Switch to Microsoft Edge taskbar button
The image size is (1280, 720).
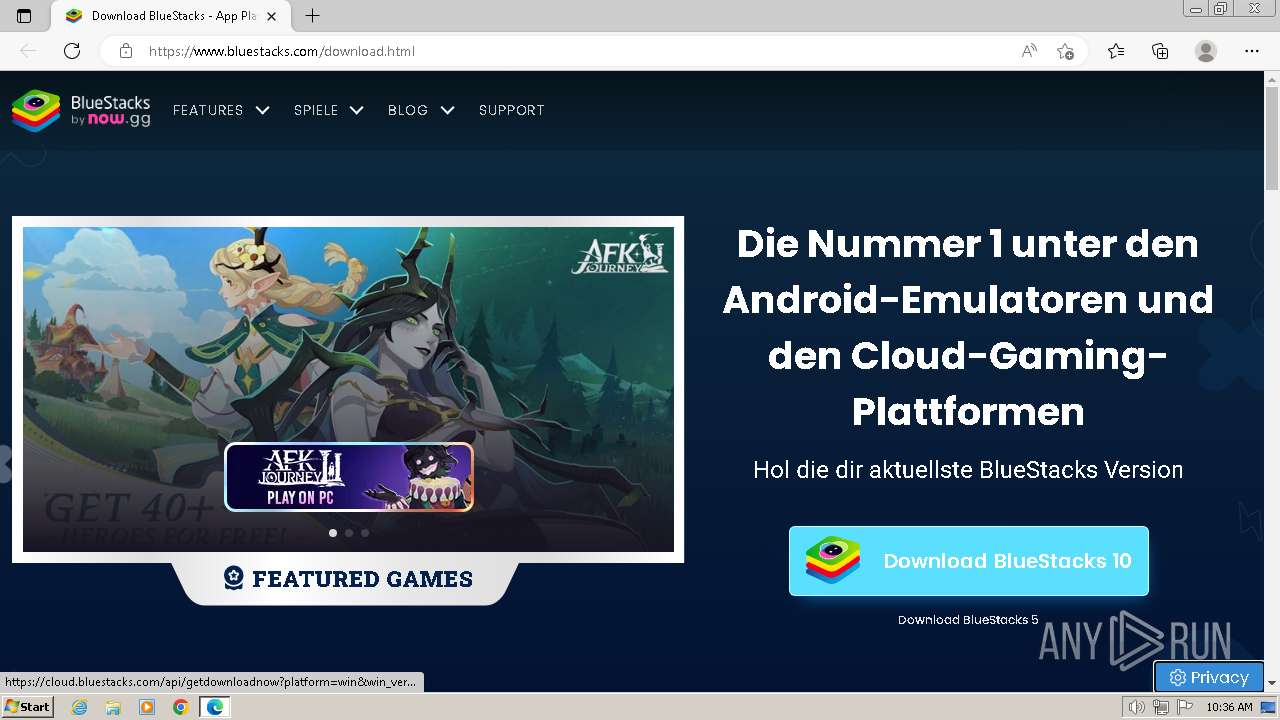215,707
